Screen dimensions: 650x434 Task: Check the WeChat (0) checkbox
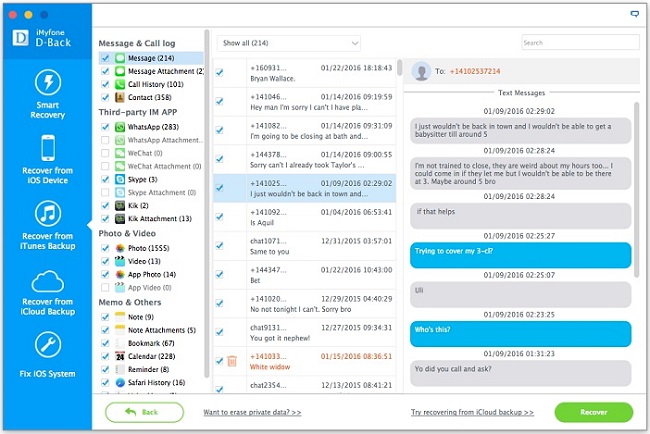click(105, 153)
